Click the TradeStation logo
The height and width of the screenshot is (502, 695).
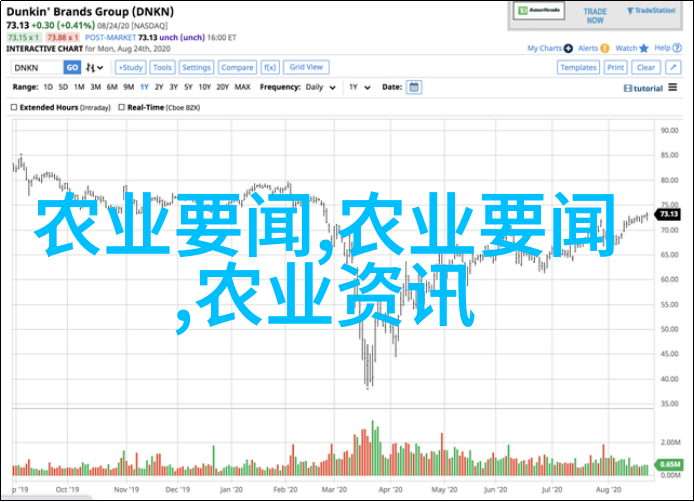pyautogui.click(x=651, y=11)
